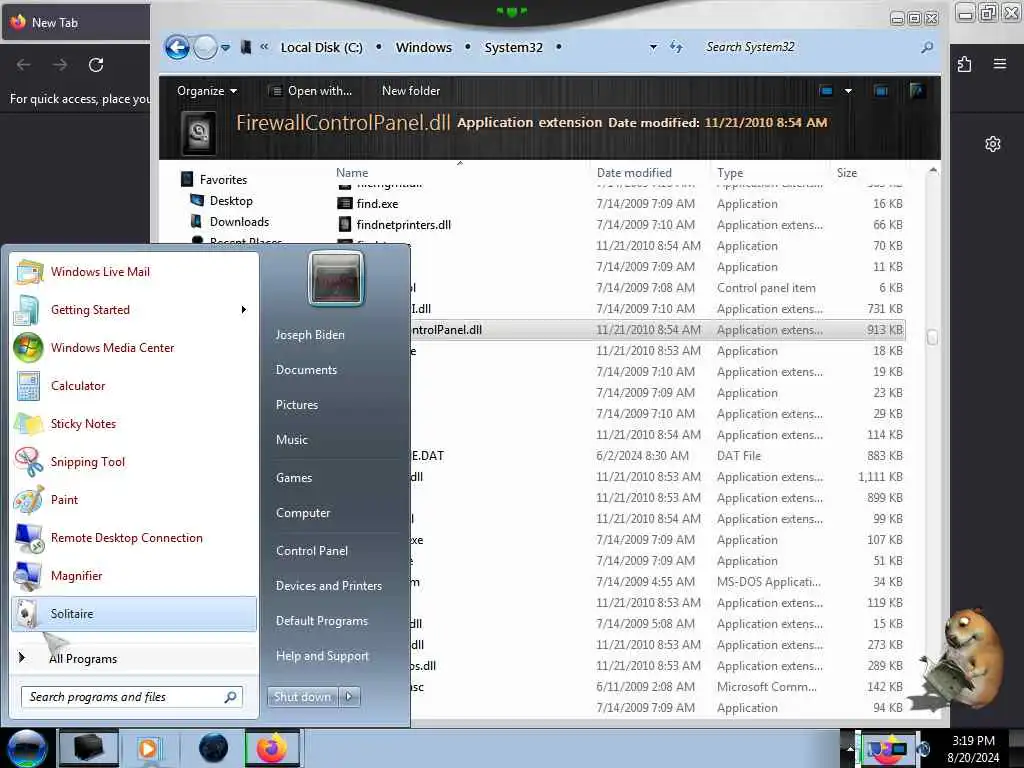Open Downloads in Favorites
The image size is (1024, 768).
239,222
